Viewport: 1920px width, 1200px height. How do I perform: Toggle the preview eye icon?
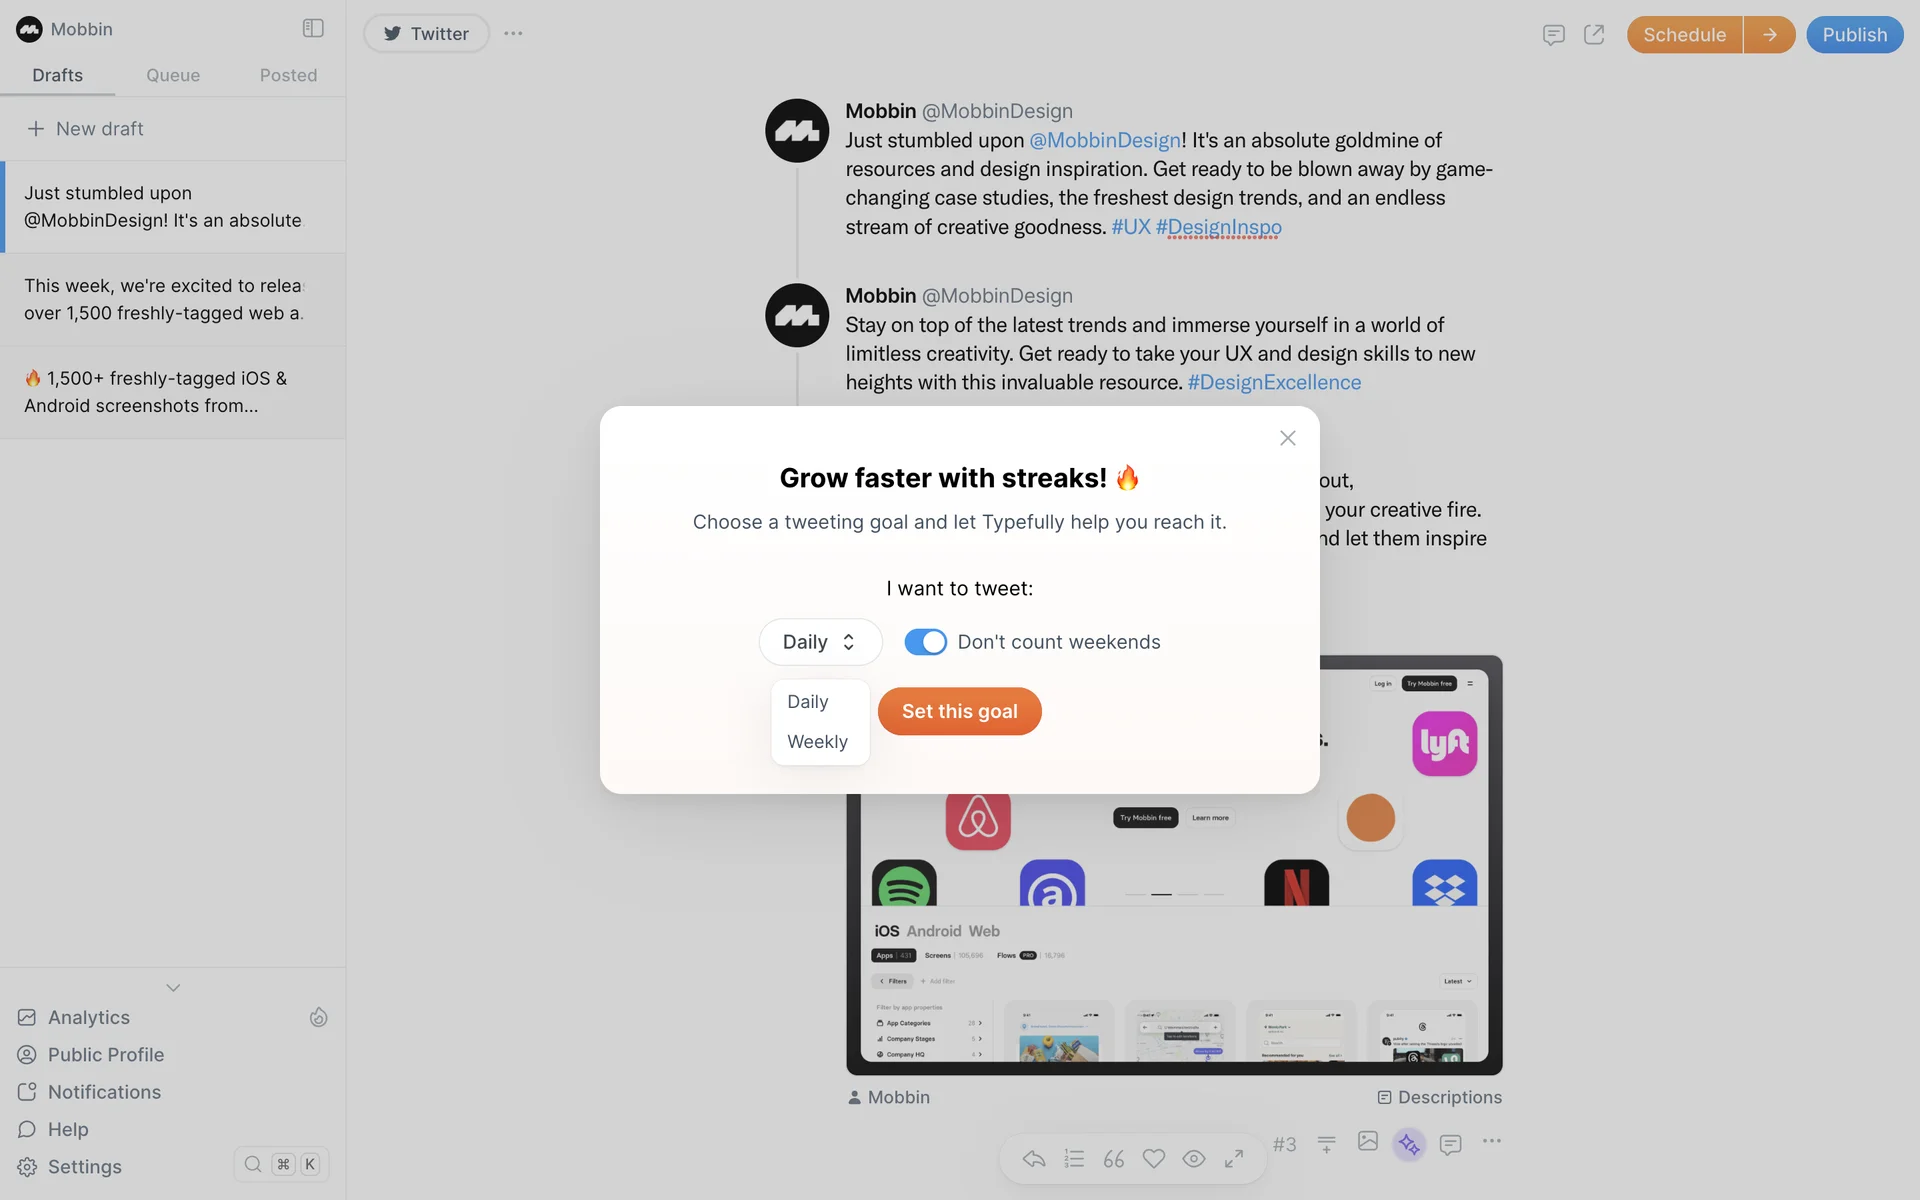[x=1194, y=1158]
